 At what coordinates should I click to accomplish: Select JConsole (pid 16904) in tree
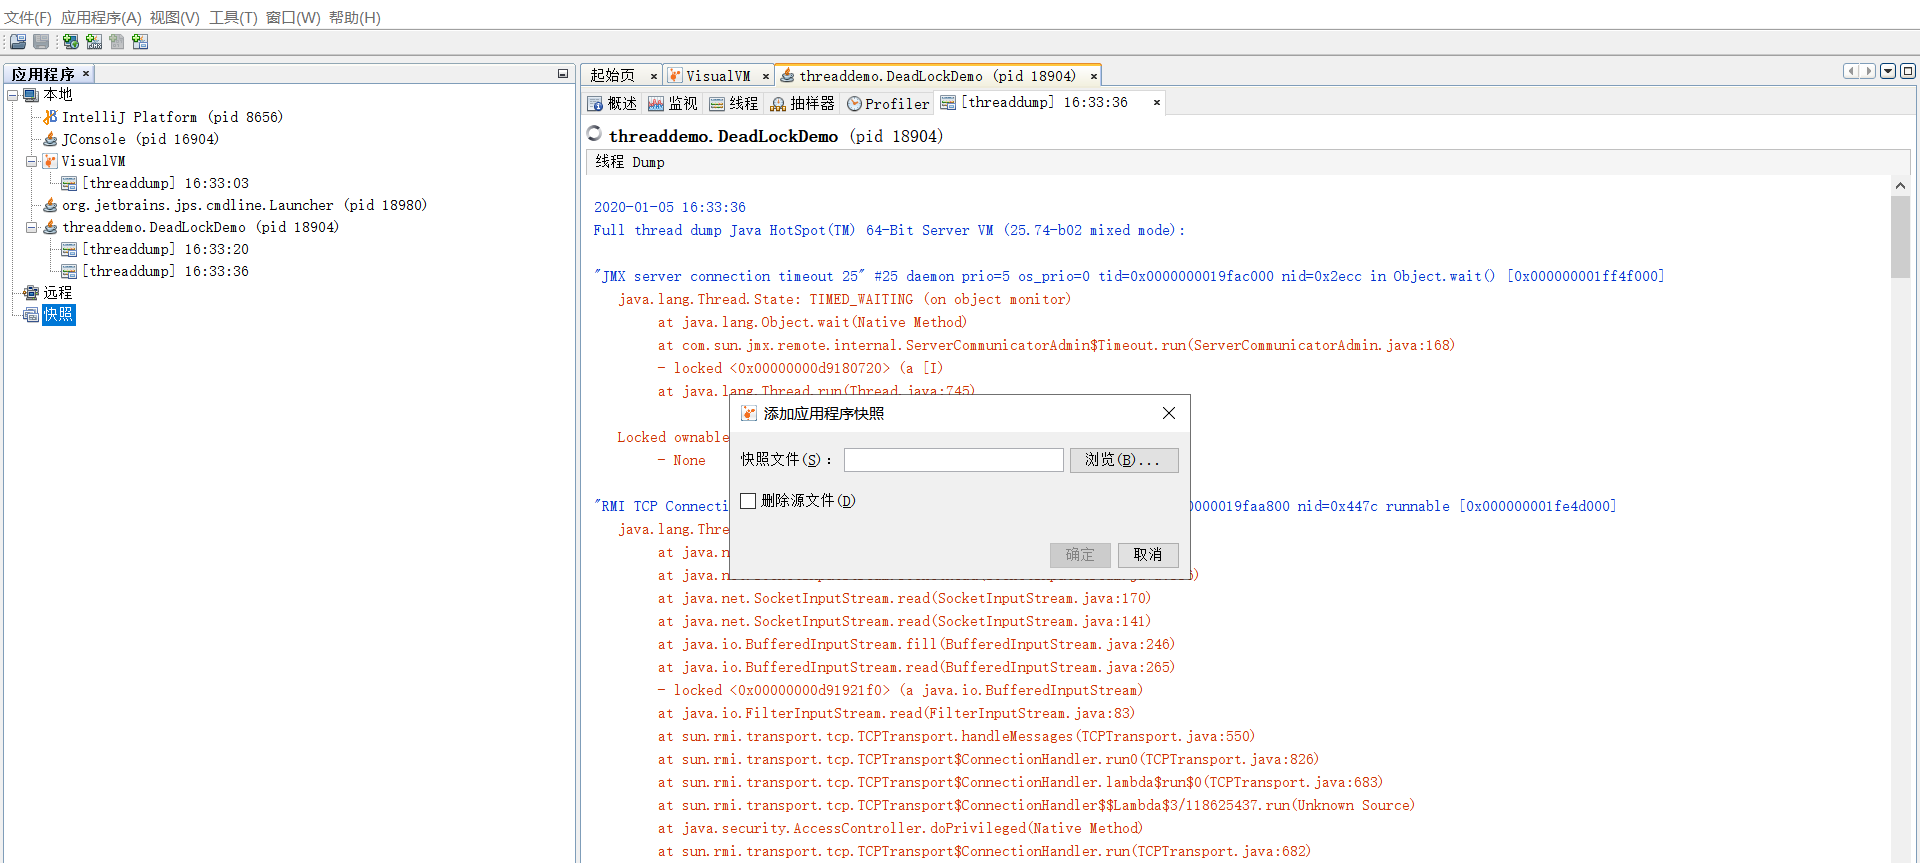(140, 139)
